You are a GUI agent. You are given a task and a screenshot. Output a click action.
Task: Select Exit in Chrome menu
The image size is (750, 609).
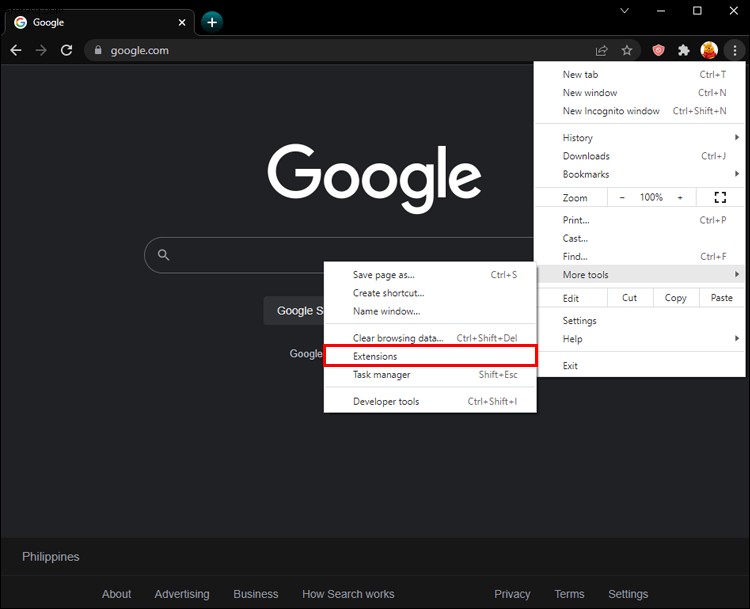[640, 365]
